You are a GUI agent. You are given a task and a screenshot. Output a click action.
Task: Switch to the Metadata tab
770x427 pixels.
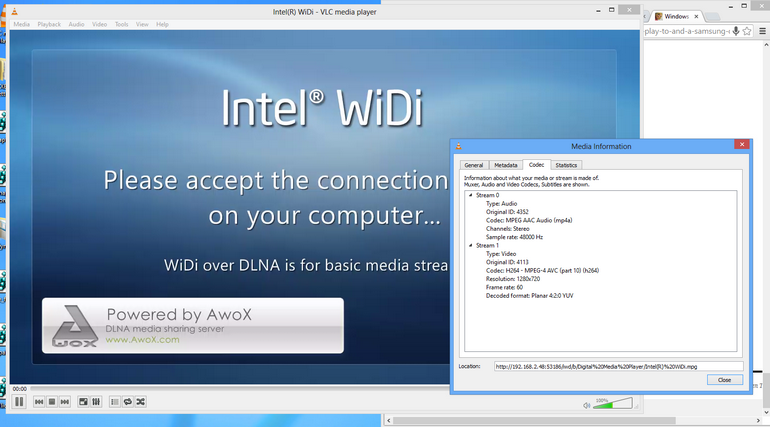pos(505,165)
